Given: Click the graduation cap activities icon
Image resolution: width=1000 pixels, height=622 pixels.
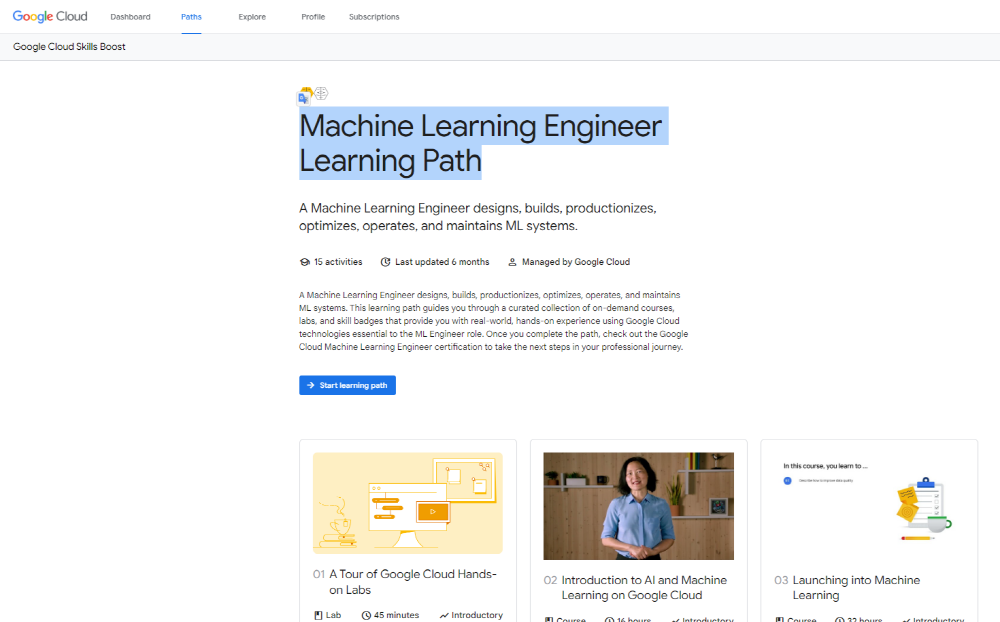Looking at the screenshot, I should click(305, 262).
